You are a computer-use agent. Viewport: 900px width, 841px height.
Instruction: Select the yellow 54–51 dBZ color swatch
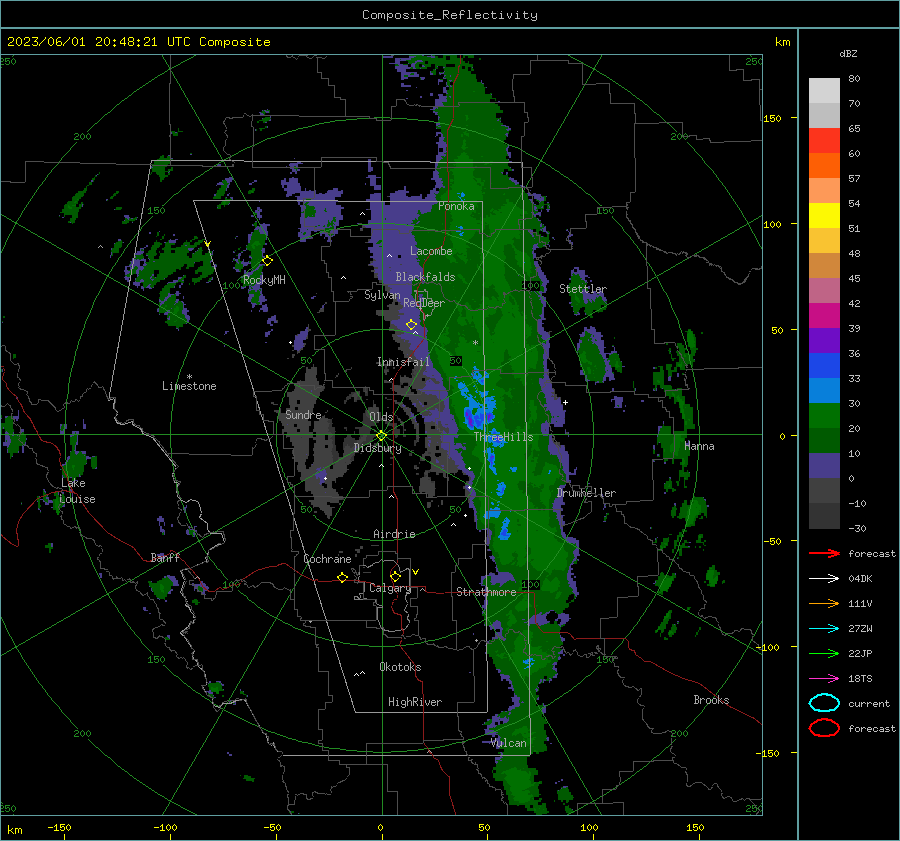point(824,216)
